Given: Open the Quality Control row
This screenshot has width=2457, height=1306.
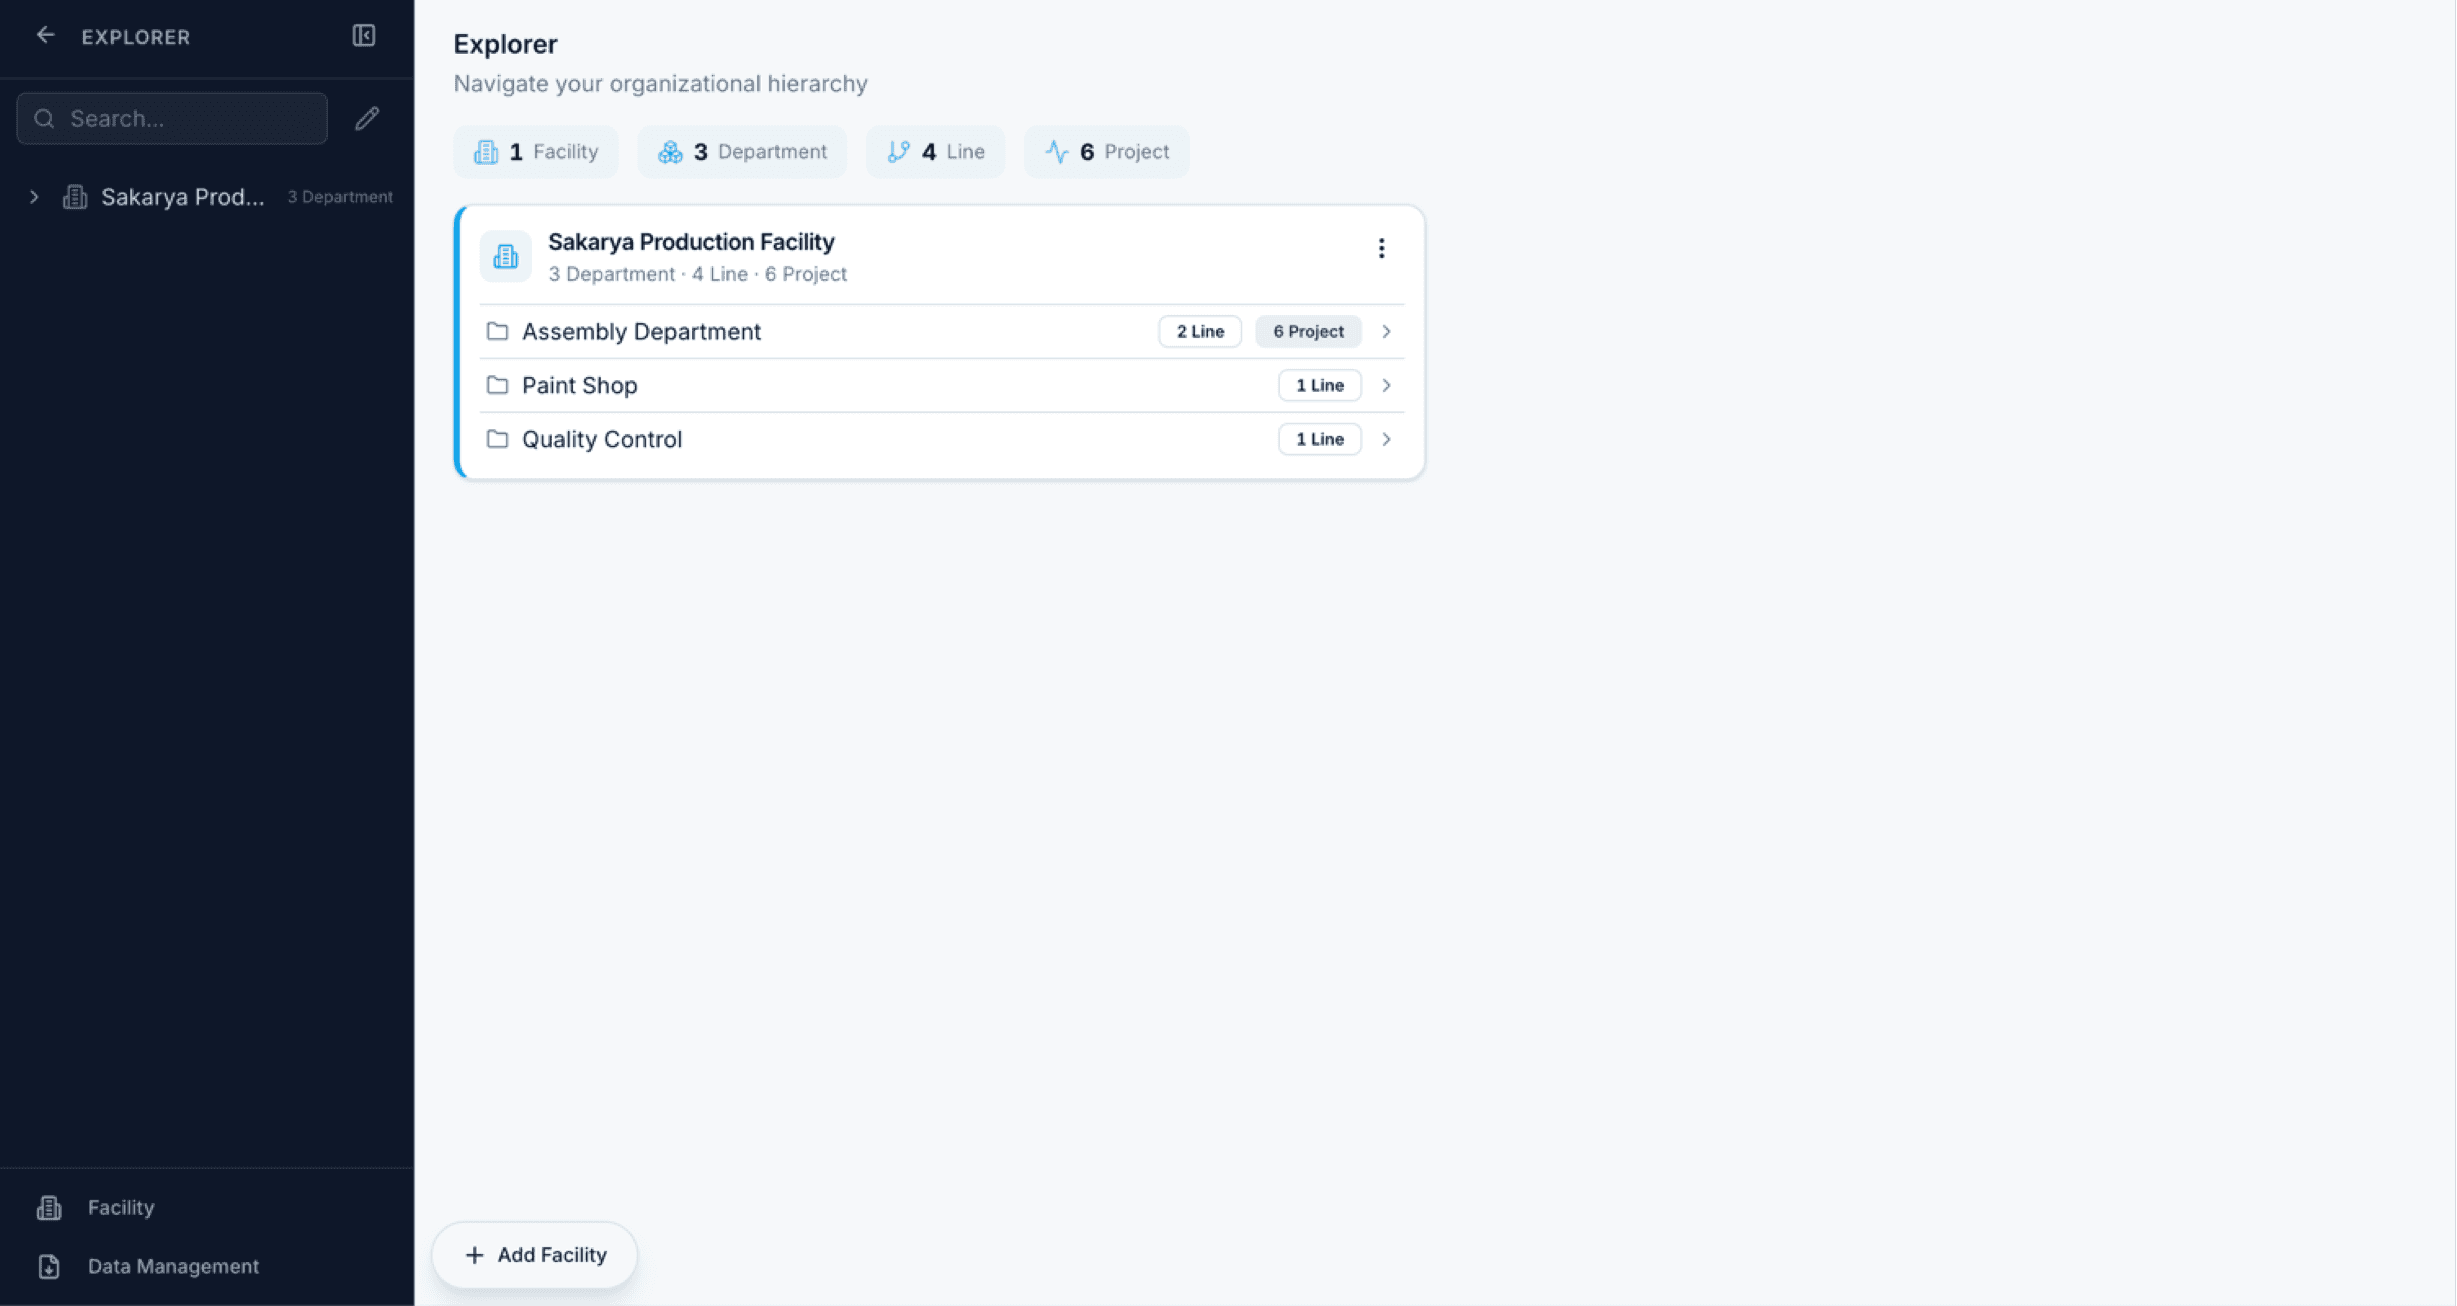Looking at the screenshot, I should click(942, 439).
